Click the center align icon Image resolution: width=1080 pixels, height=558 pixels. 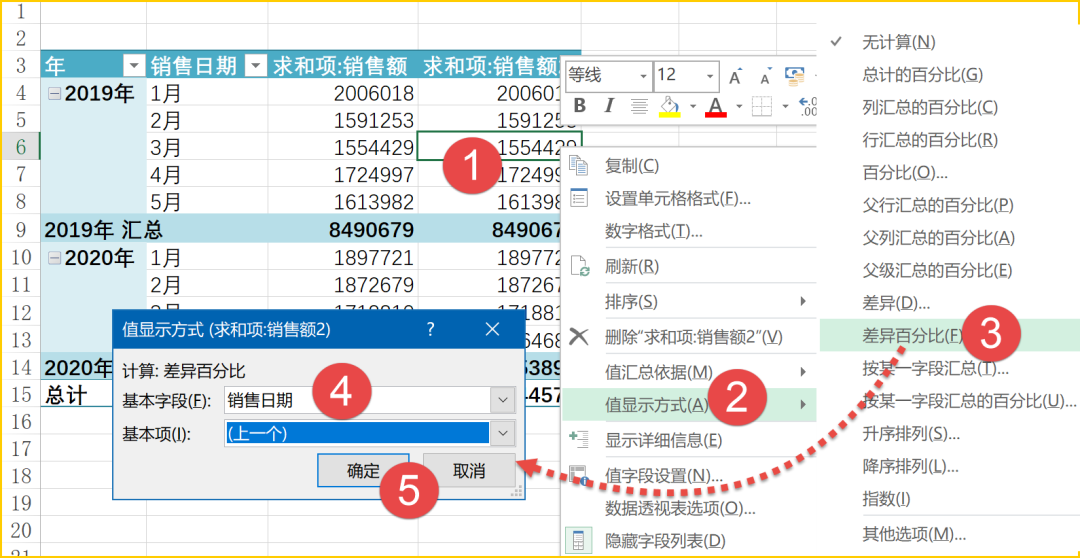pos(640,106)
